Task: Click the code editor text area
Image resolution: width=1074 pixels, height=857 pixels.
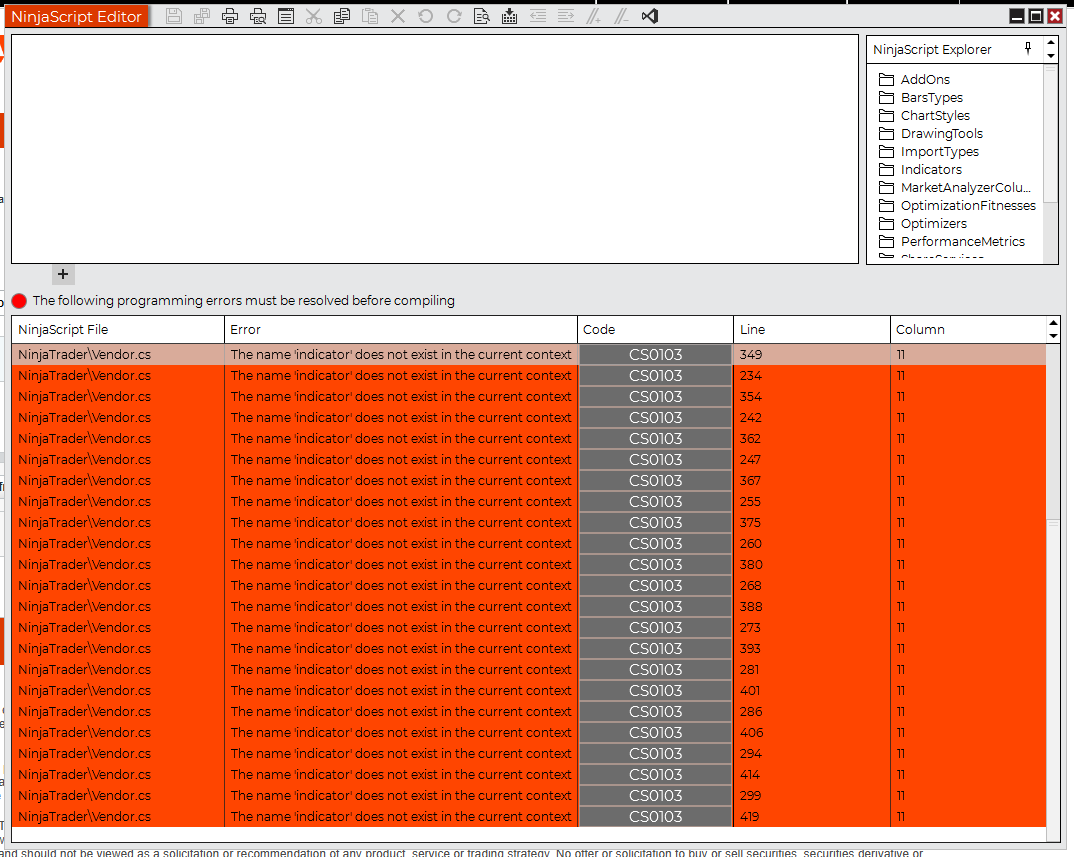Action: pos(435,149)
